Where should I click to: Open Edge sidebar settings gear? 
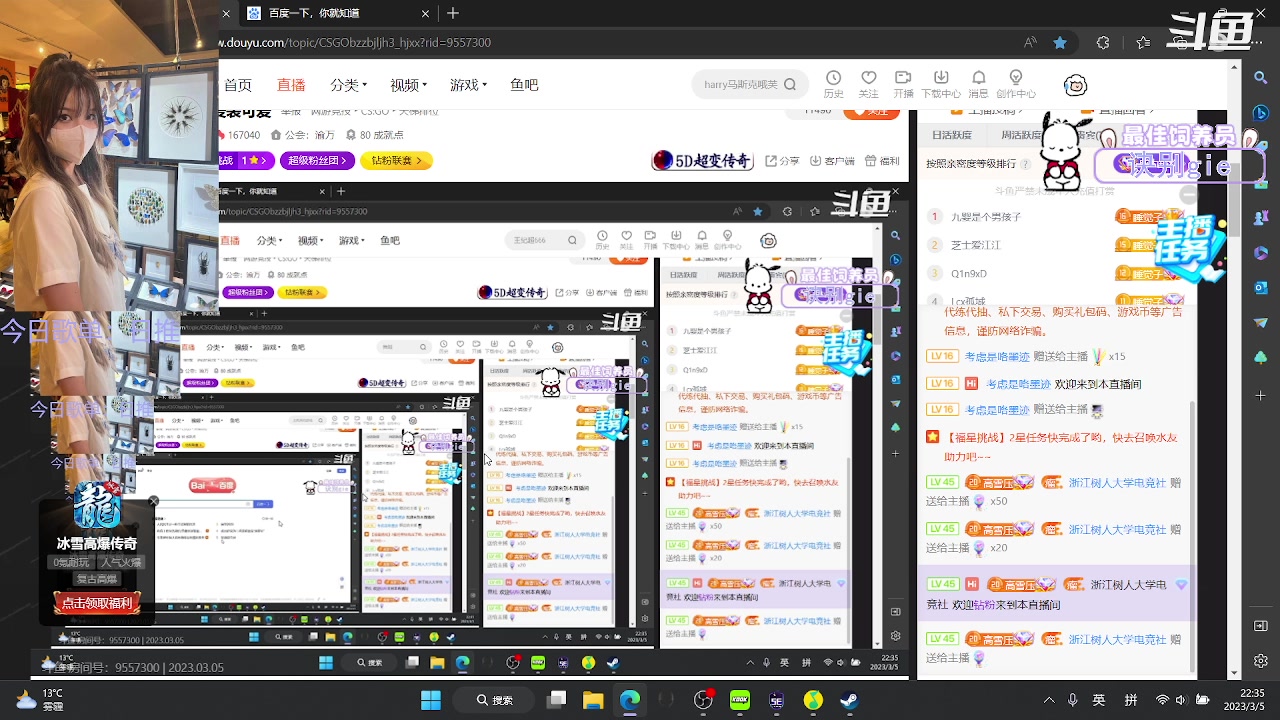pos(1261,661)
